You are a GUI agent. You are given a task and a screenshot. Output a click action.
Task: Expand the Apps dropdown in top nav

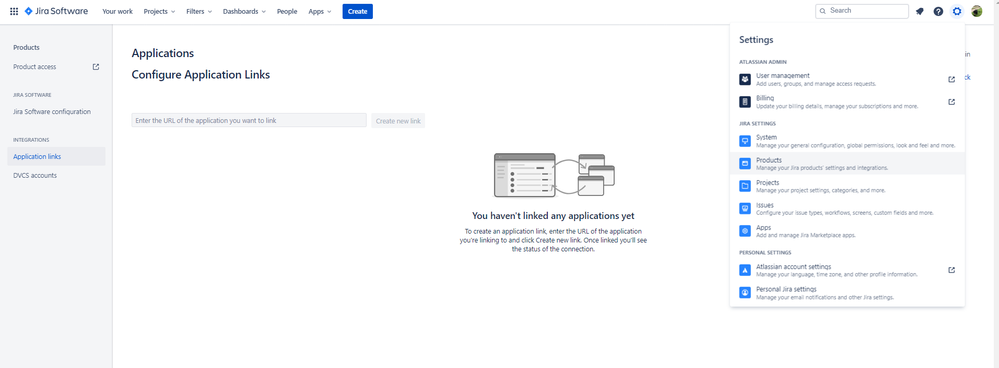pos(320,11)
